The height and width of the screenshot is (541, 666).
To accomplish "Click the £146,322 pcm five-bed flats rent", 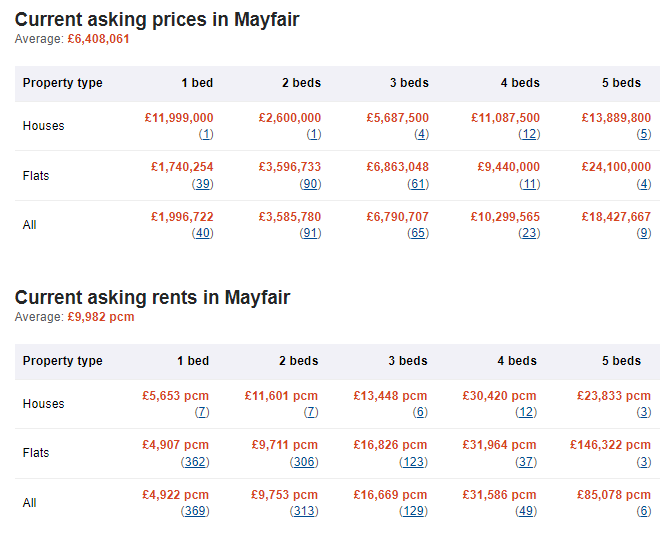I will coord(610,445).
